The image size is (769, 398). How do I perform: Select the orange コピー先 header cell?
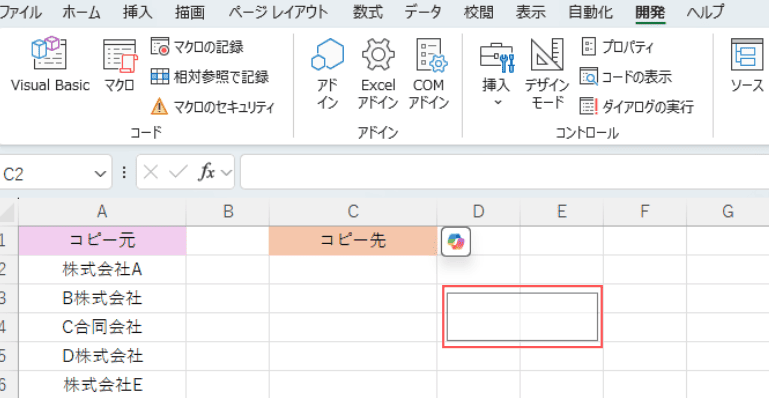pyautogui.click(x=353, y=241)
